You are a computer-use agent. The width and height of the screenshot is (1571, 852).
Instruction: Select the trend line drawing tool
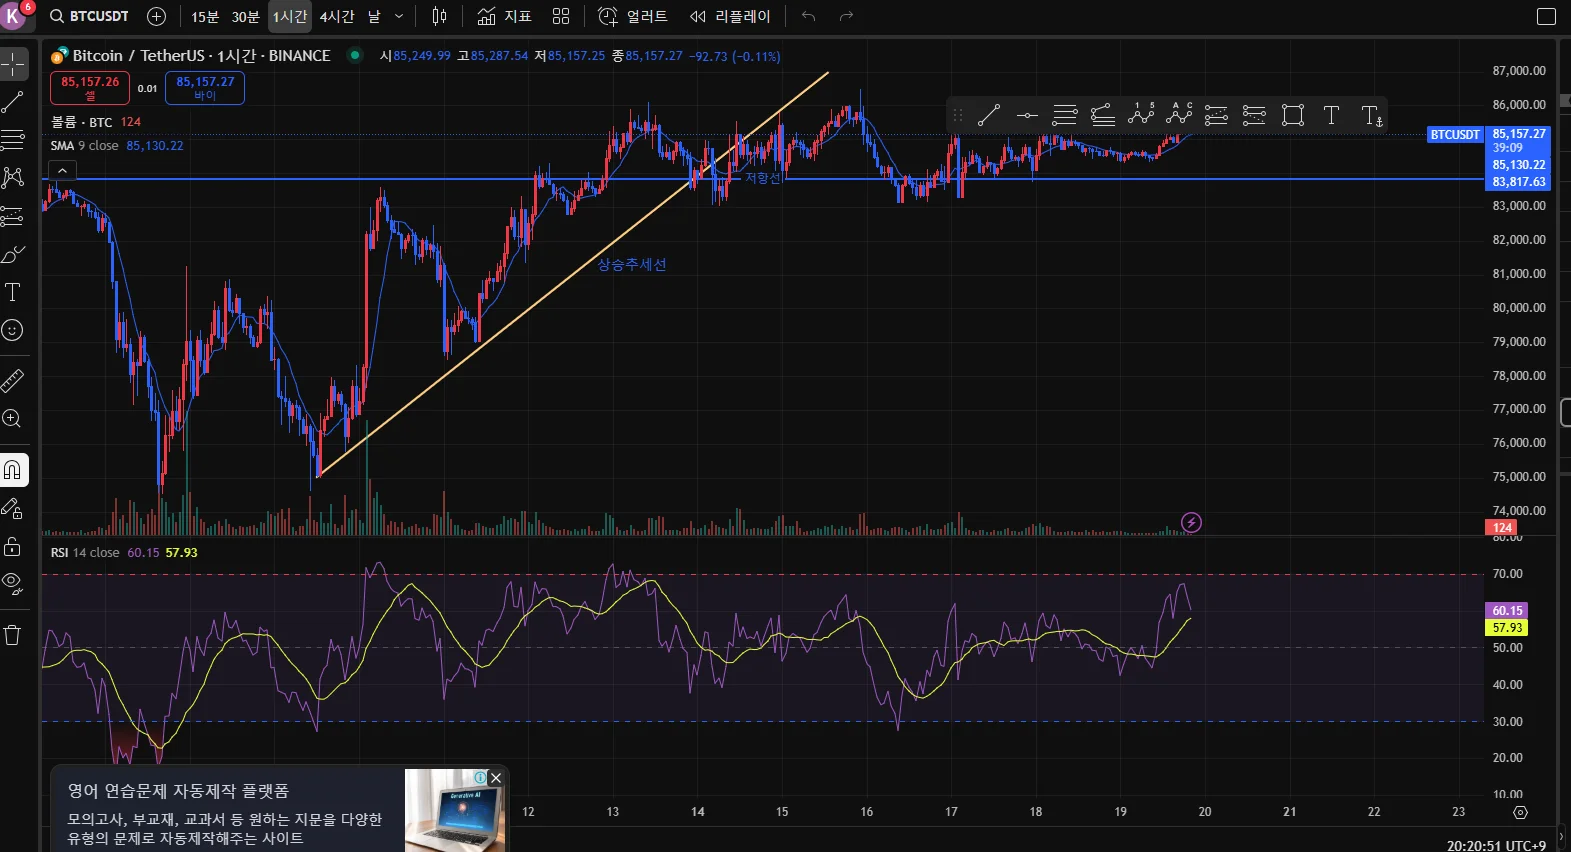(13, 102)
